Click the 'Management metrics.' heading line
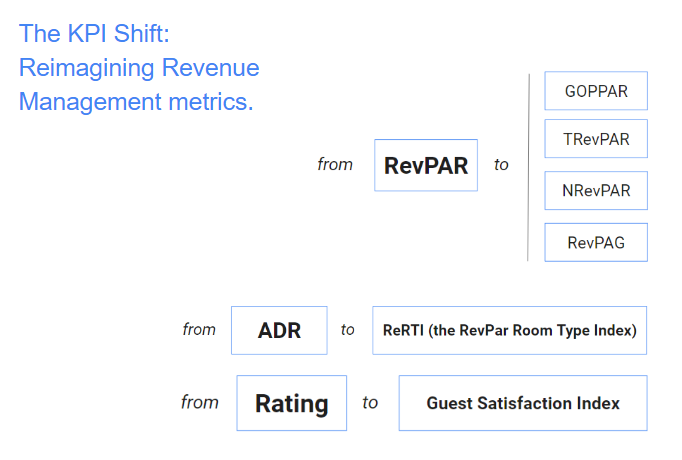The width and height of the screenshot is (682, 460). [136, 102]
